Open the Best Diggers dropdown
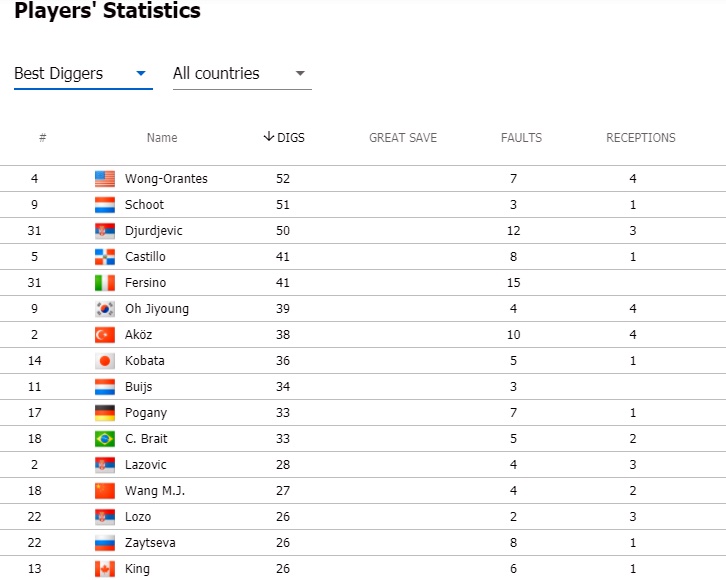 83,74
